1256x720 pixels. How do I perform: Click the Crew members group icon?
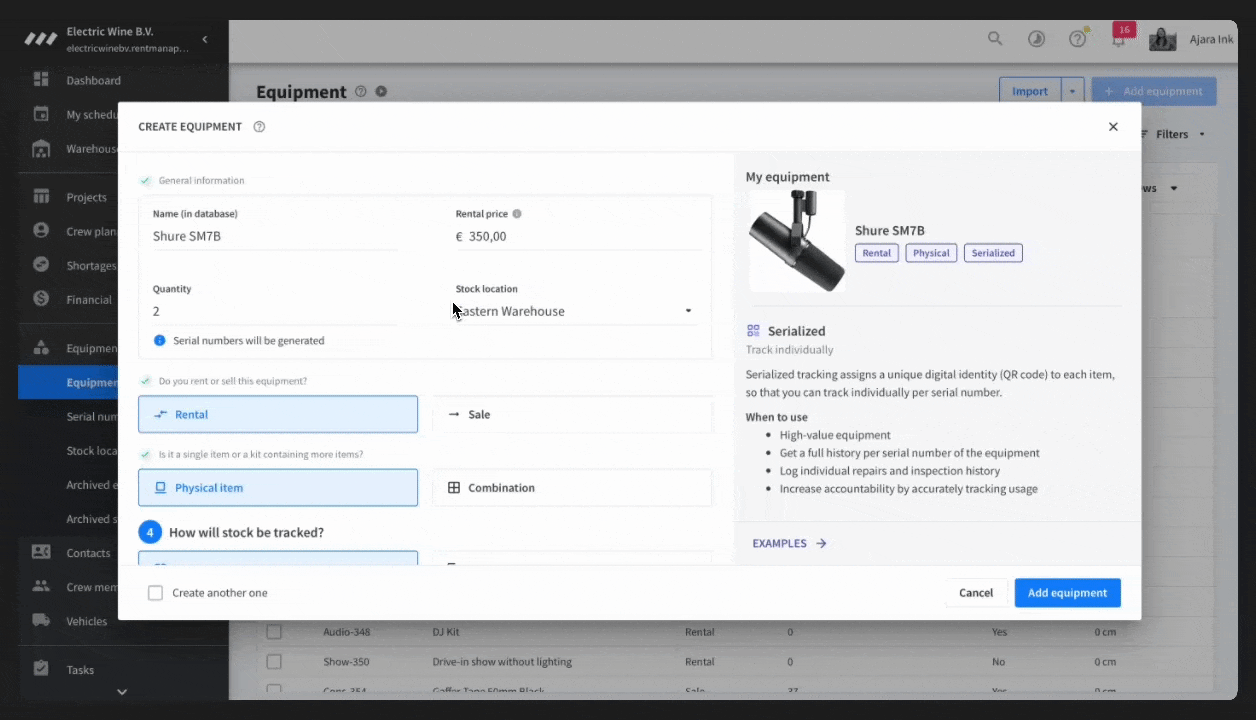tap(41, 586)
